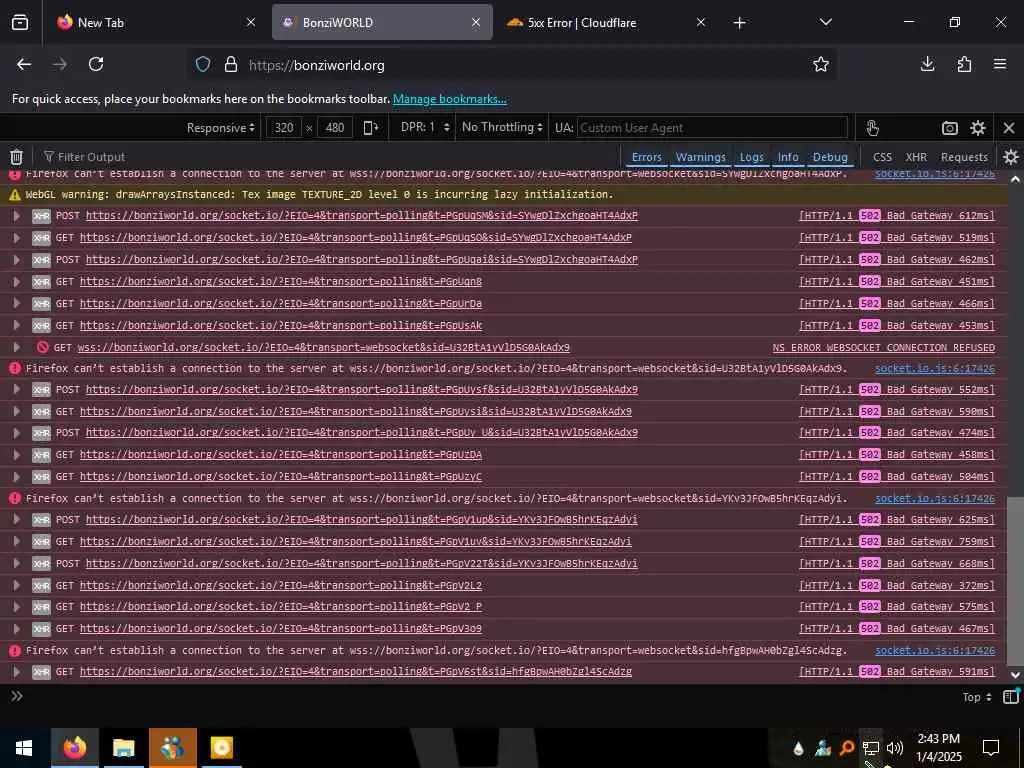The height and width of the screenshot is (768, 1024).
Task: Open the Downloads panel
Action: click(x=927, y=64)
